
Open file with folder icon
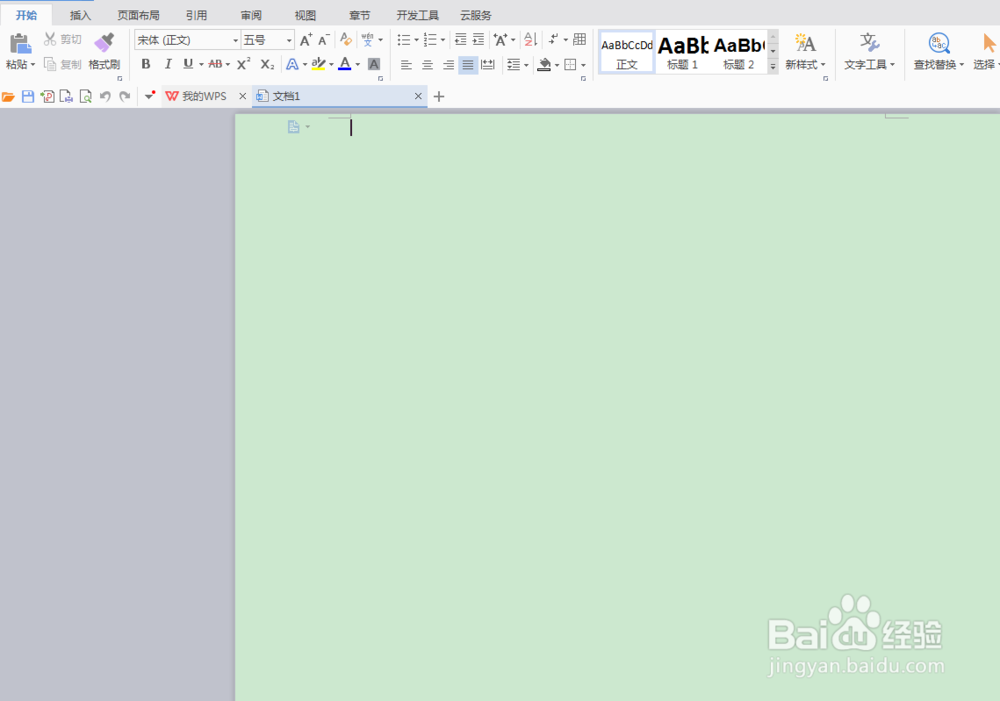click(8, 96)
